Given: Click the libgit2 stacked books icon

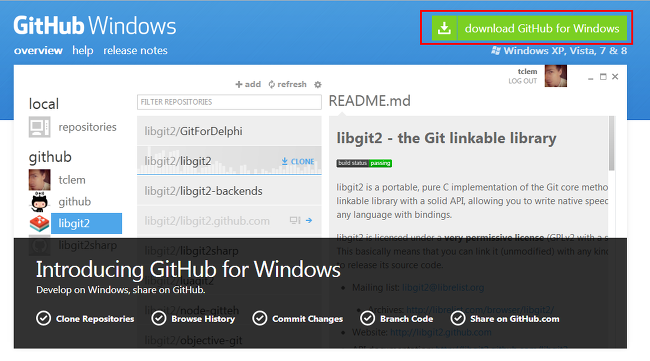Looking at the screenshot, I should click(39, 223).
